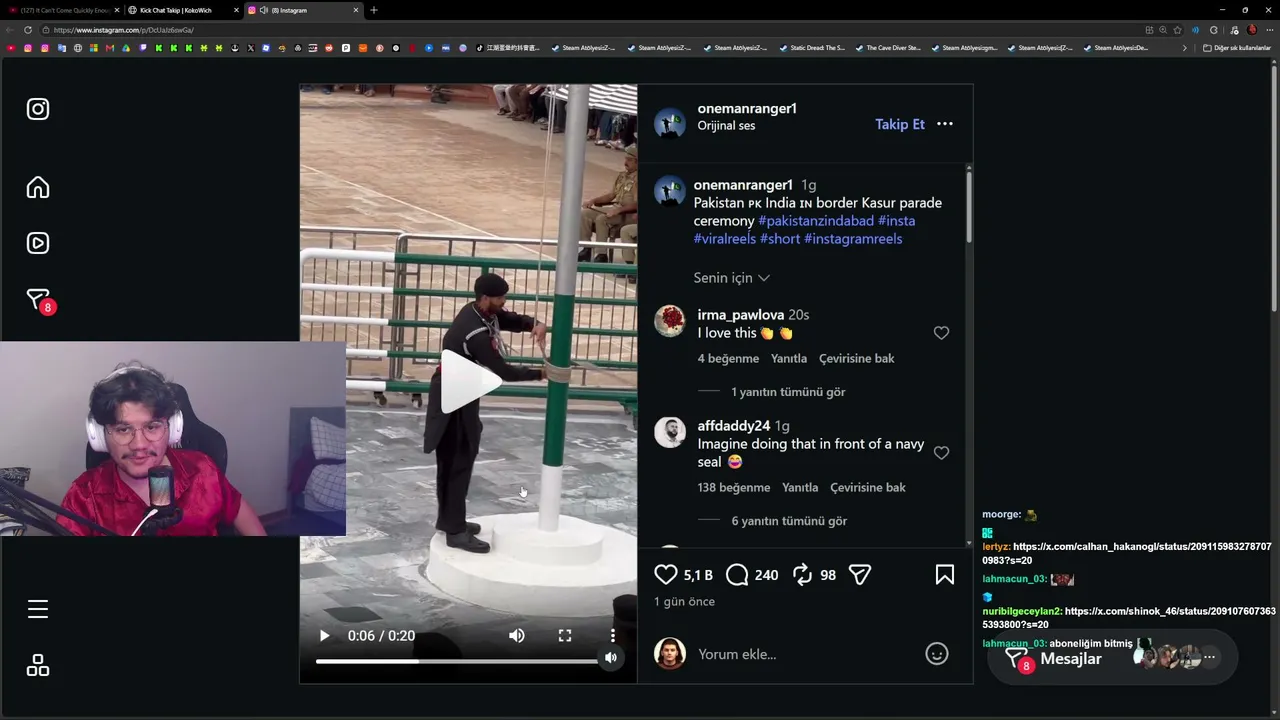Show more bookmarks with the overflow chevron

click(1185, 48)
